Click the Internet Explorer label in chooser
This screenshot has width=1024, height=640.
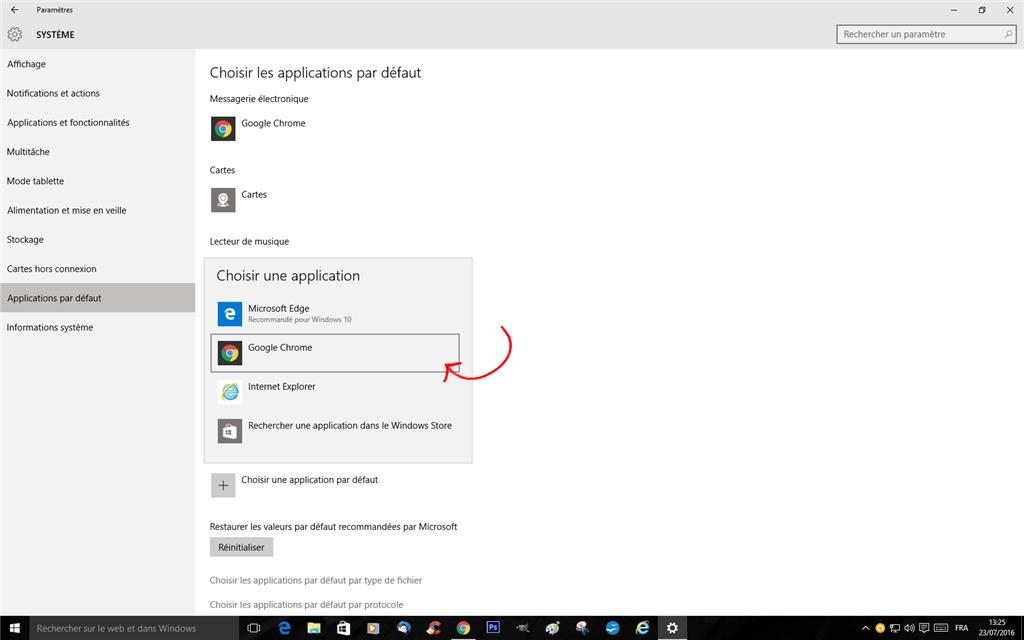pyautogui.click(x=281, y=387)
